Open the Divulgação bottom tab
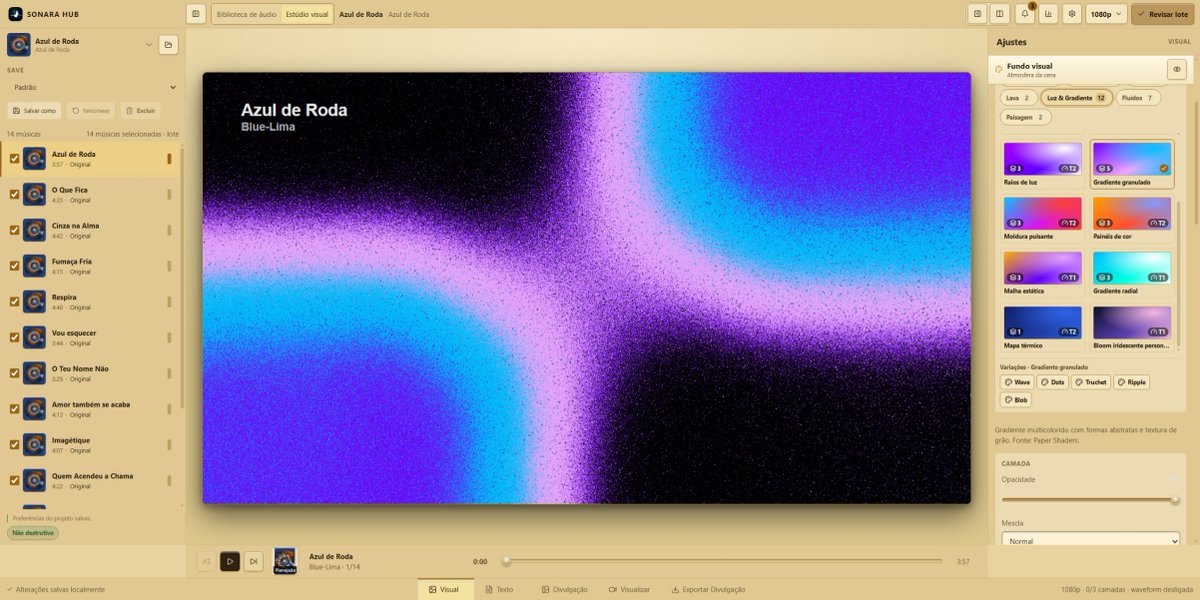1200x600 pixels. tap(564, 589)
